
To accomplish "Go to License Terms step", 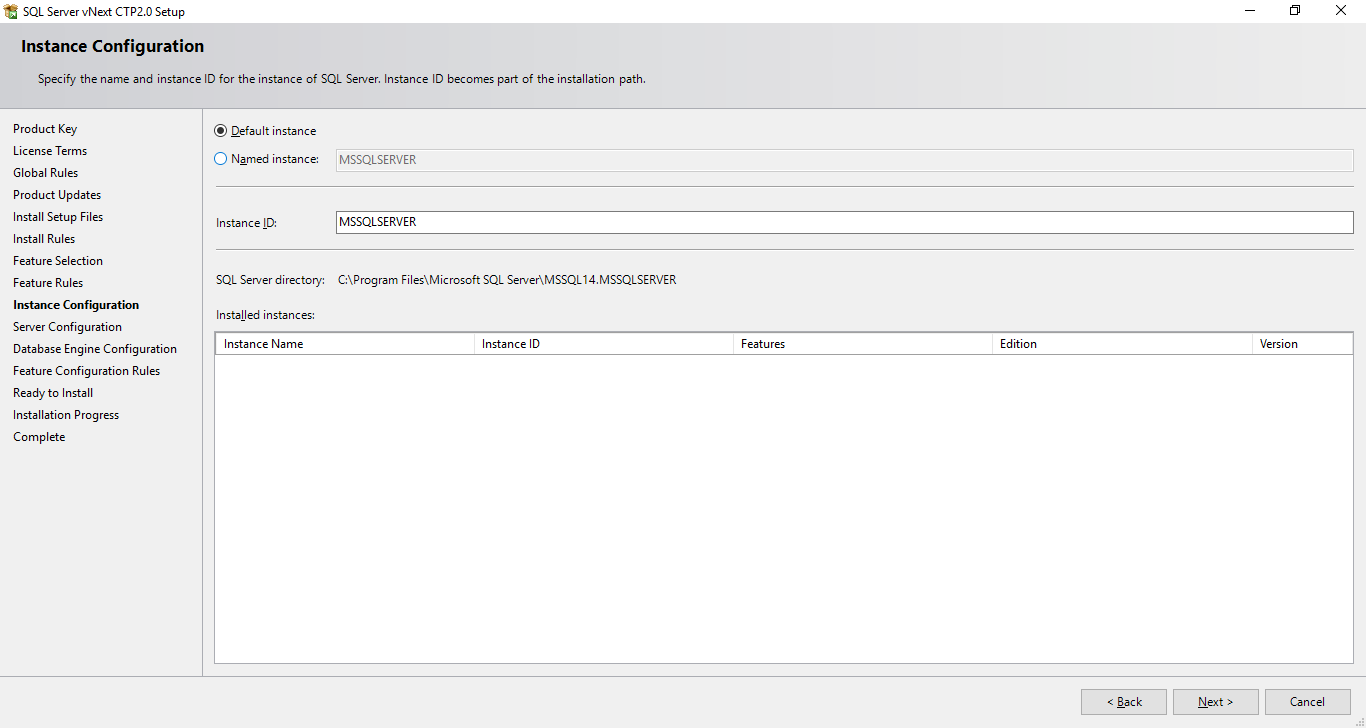I will (50, 151).
